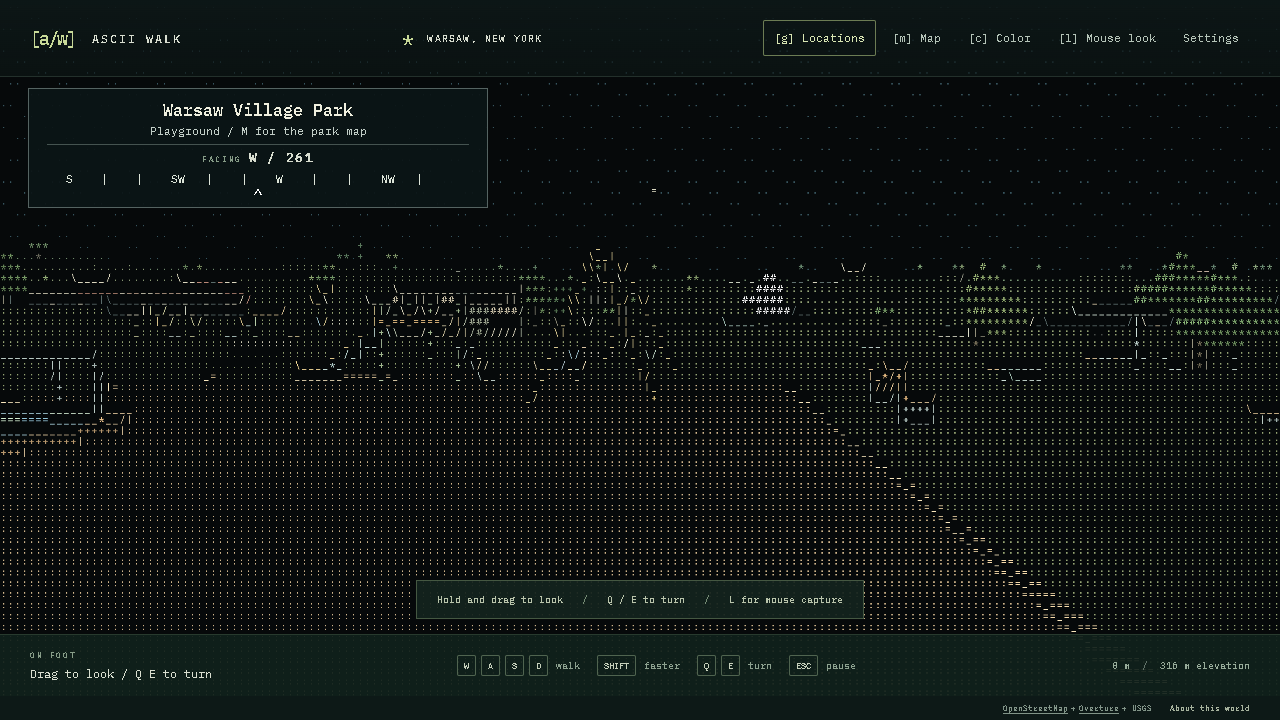The image size is (1280, 720).
Task: Click the star icon beside Warsaw, New York
Action: point(408,40)
